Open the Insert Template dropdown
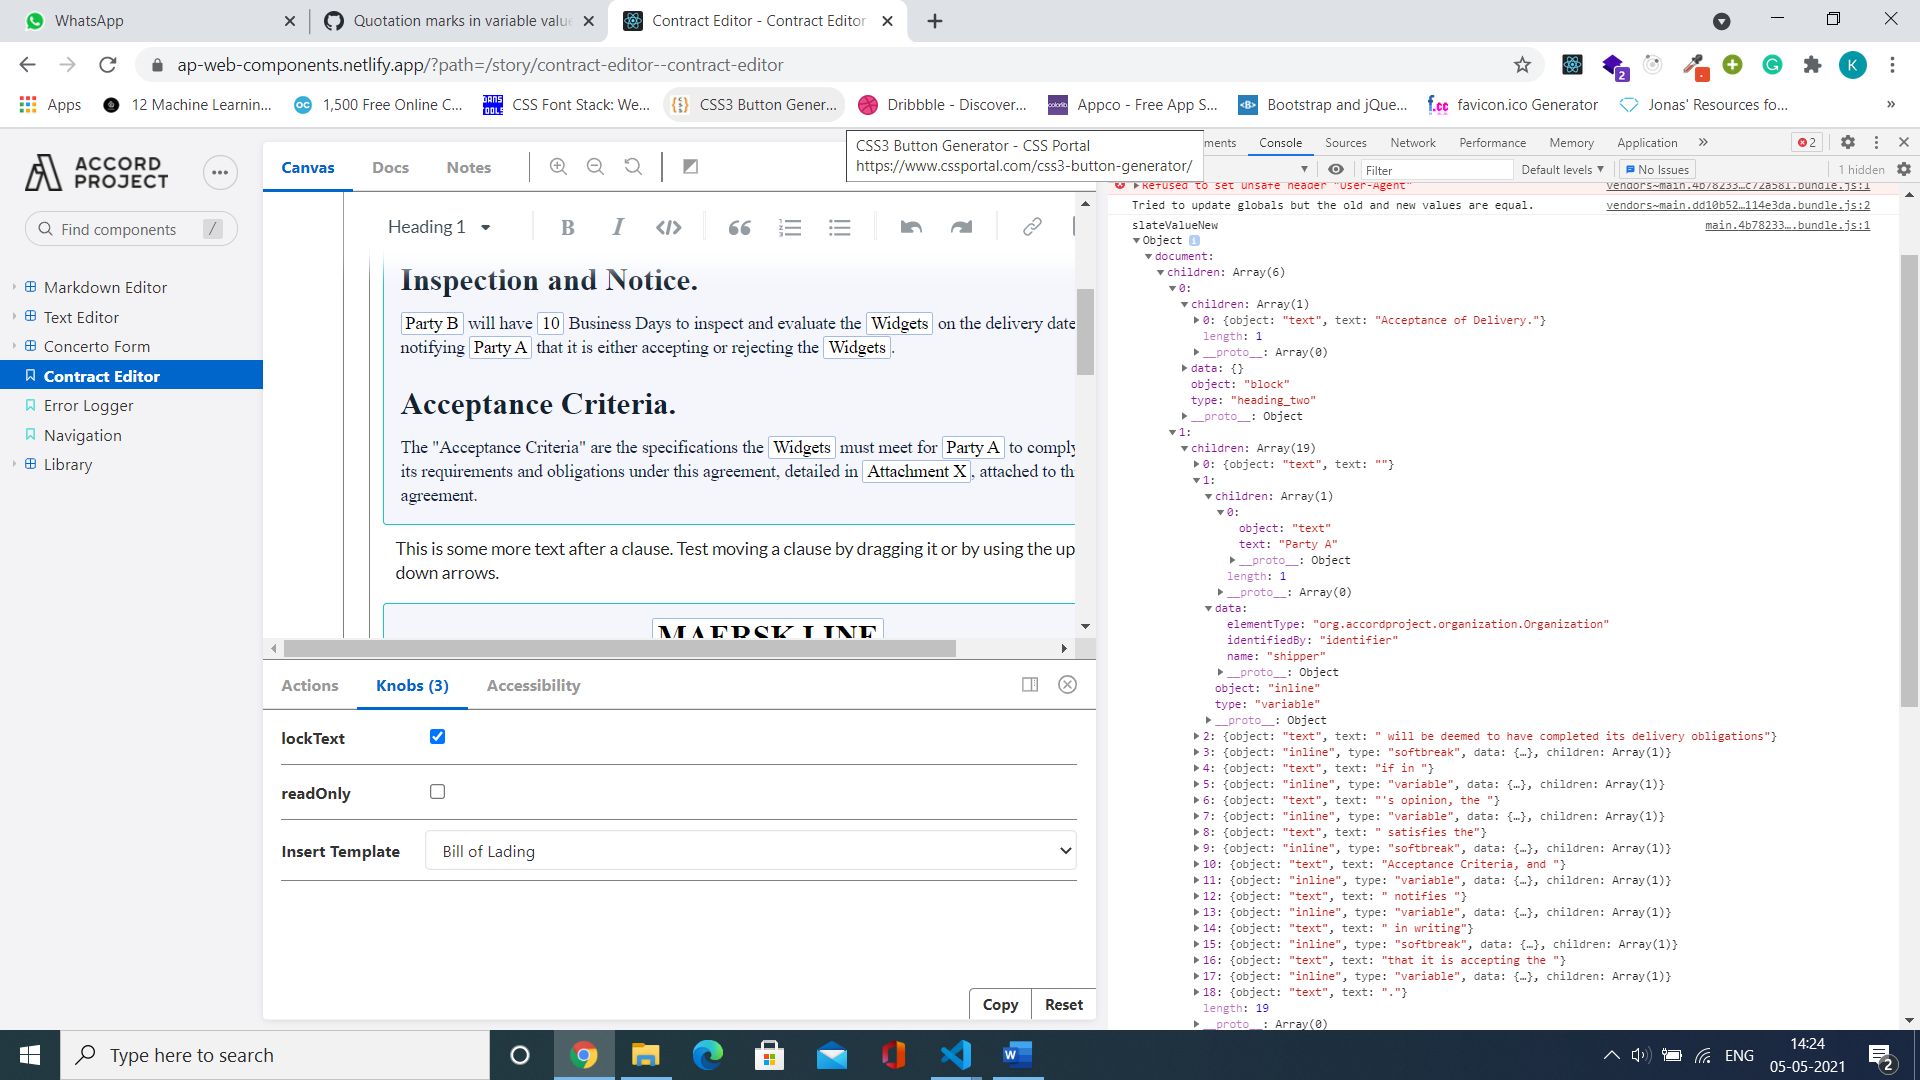This screenshot has height=1080, width=1920. 751,850
